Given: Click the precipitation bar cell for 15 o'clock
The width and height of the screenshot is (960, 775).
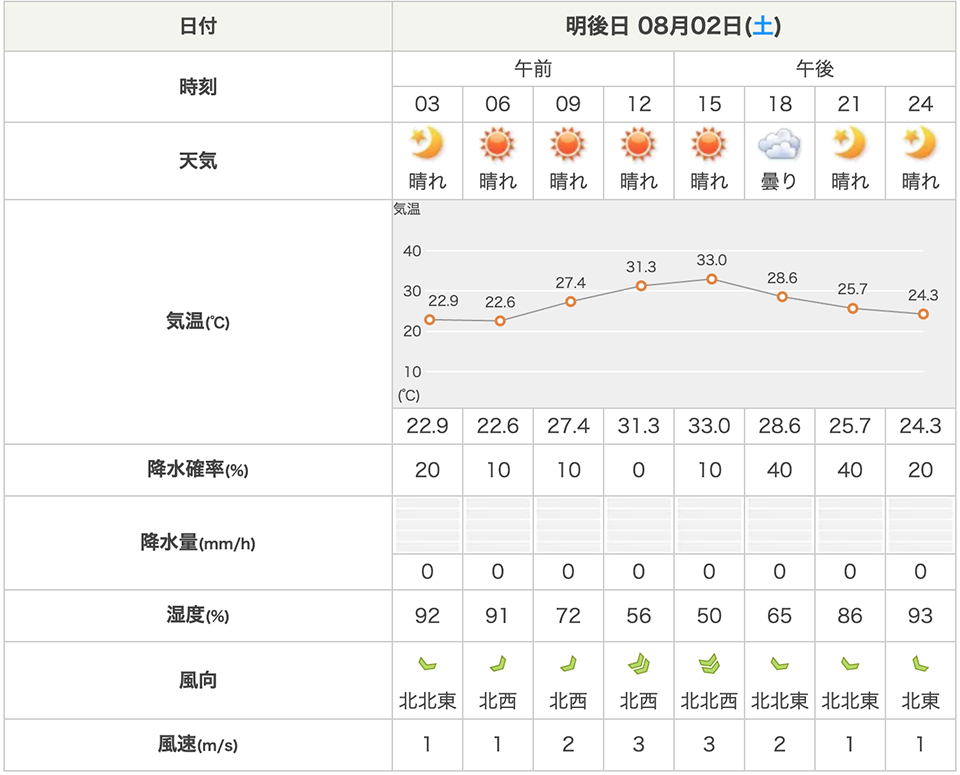Looking at the screenshot, I should pos(709,525).
